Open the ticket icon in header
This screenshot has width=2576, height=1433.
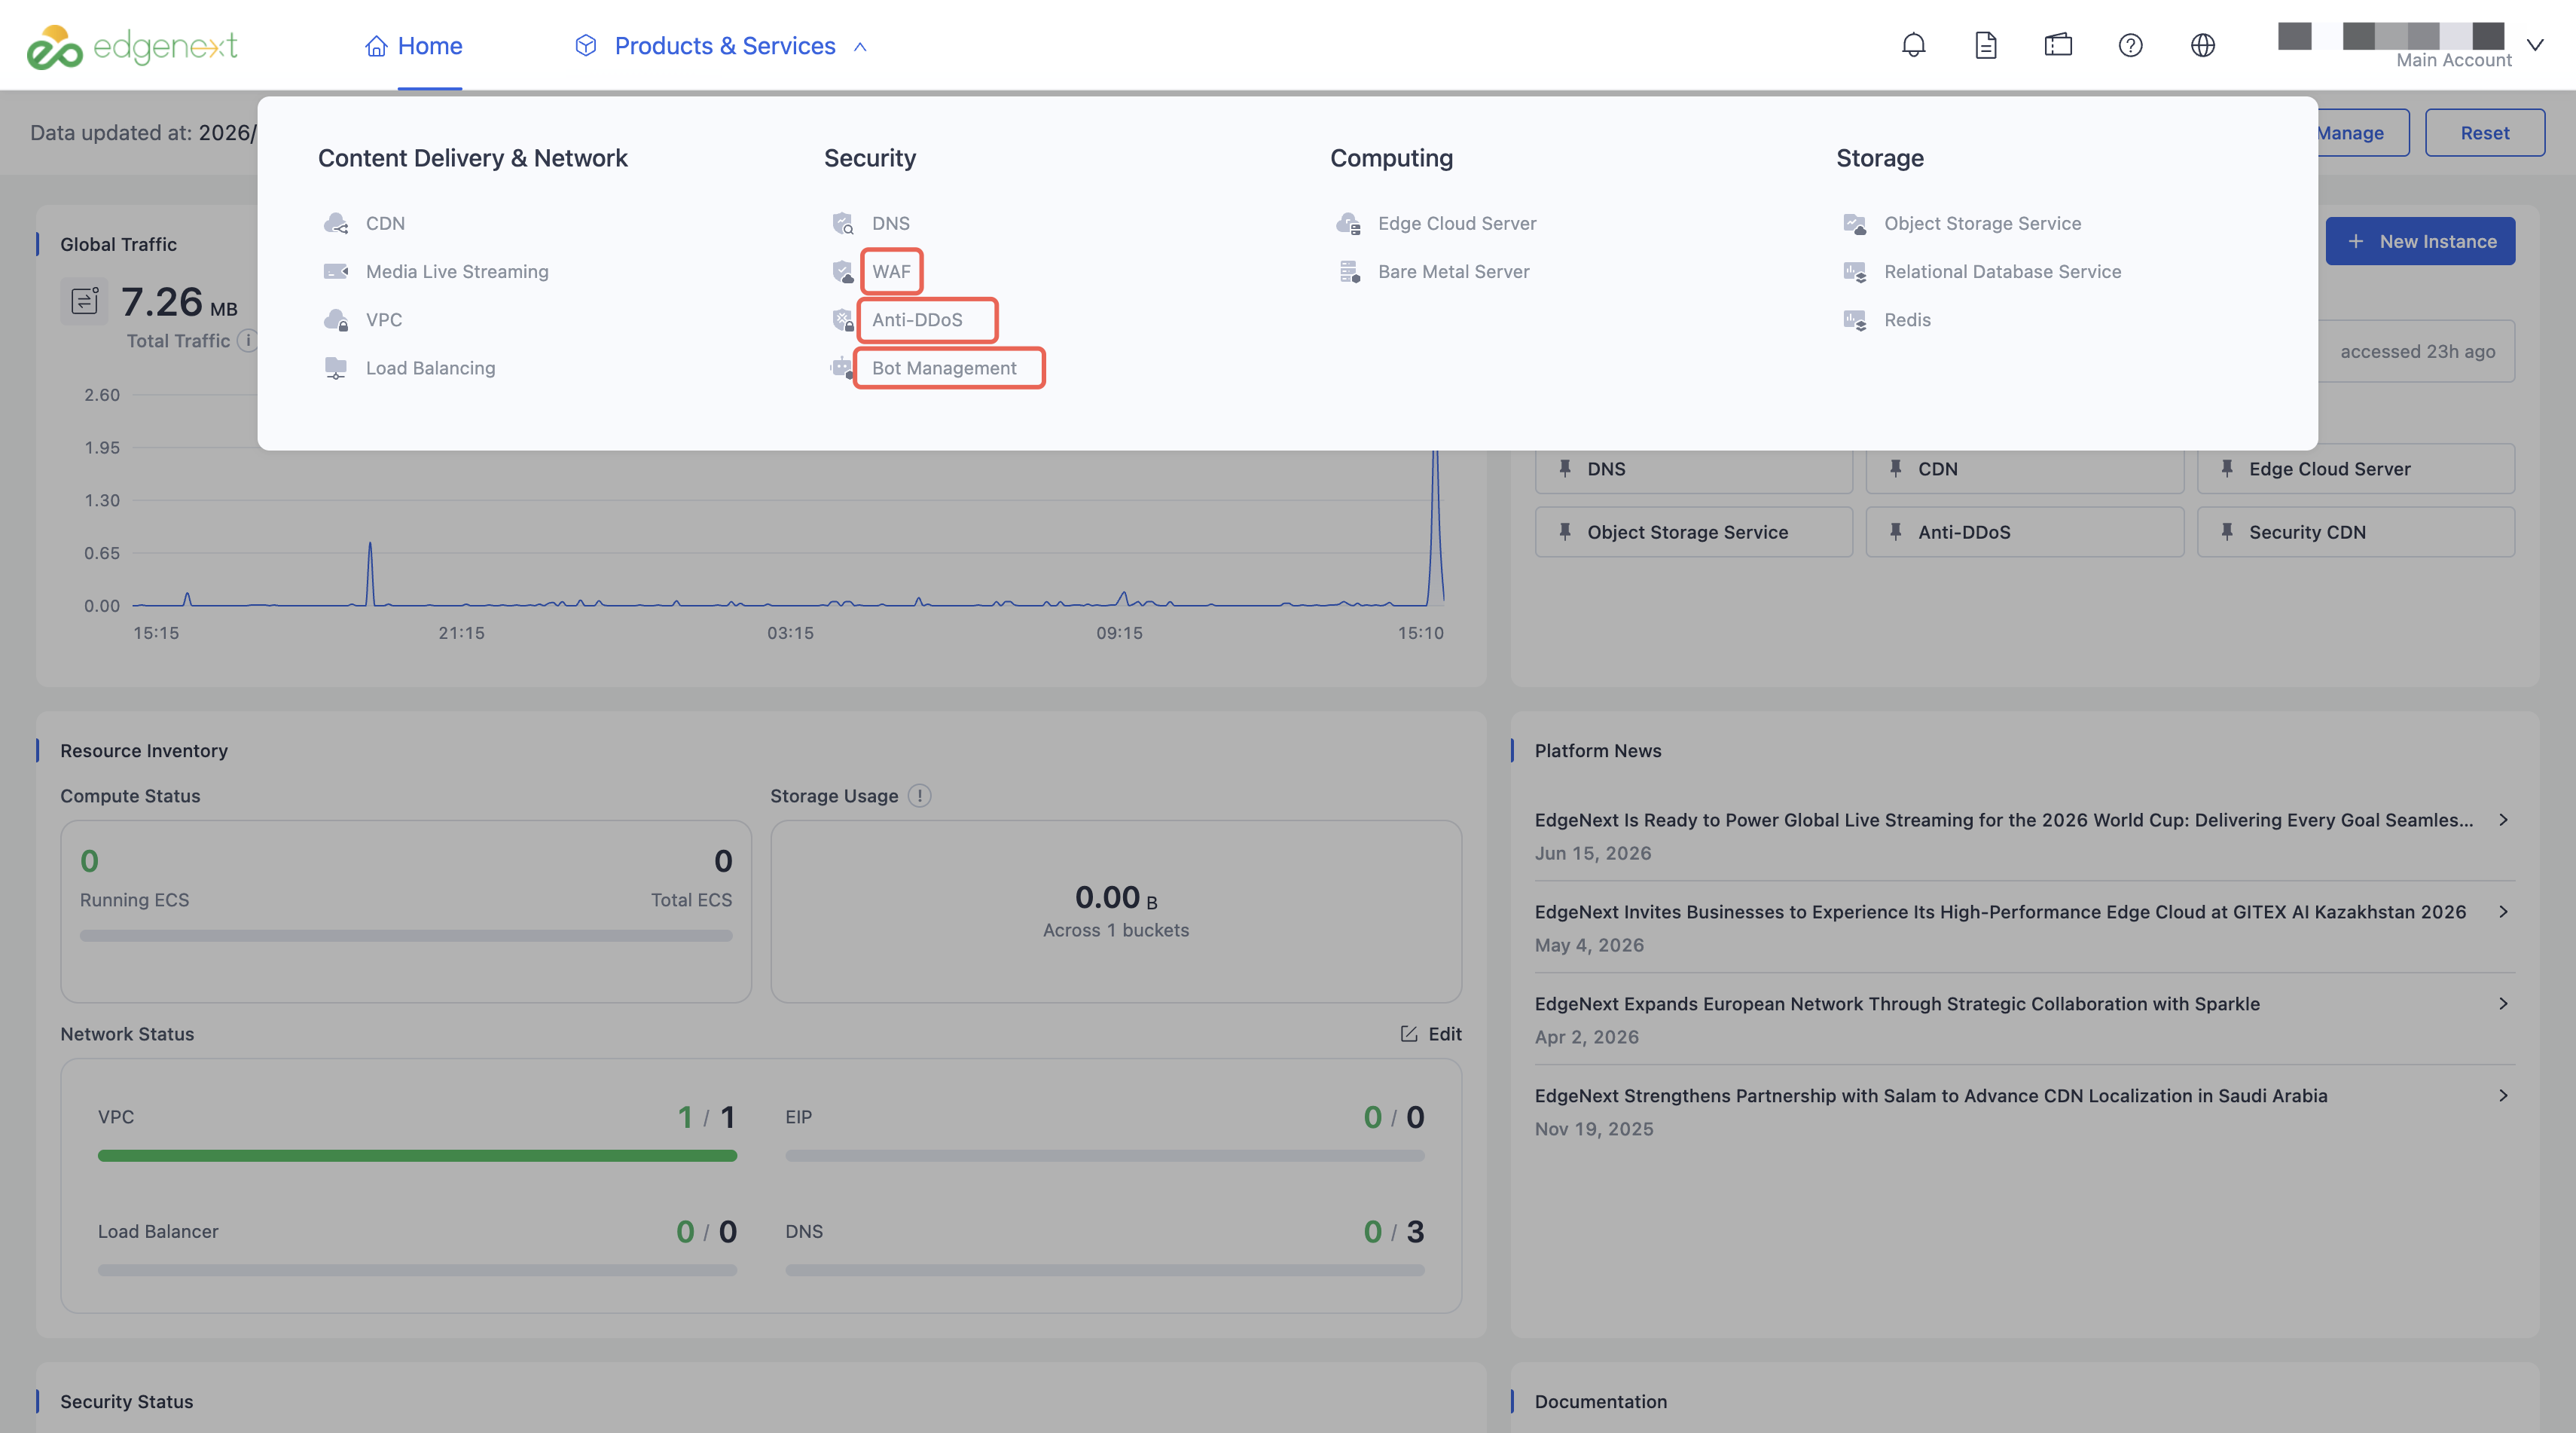2058,45
